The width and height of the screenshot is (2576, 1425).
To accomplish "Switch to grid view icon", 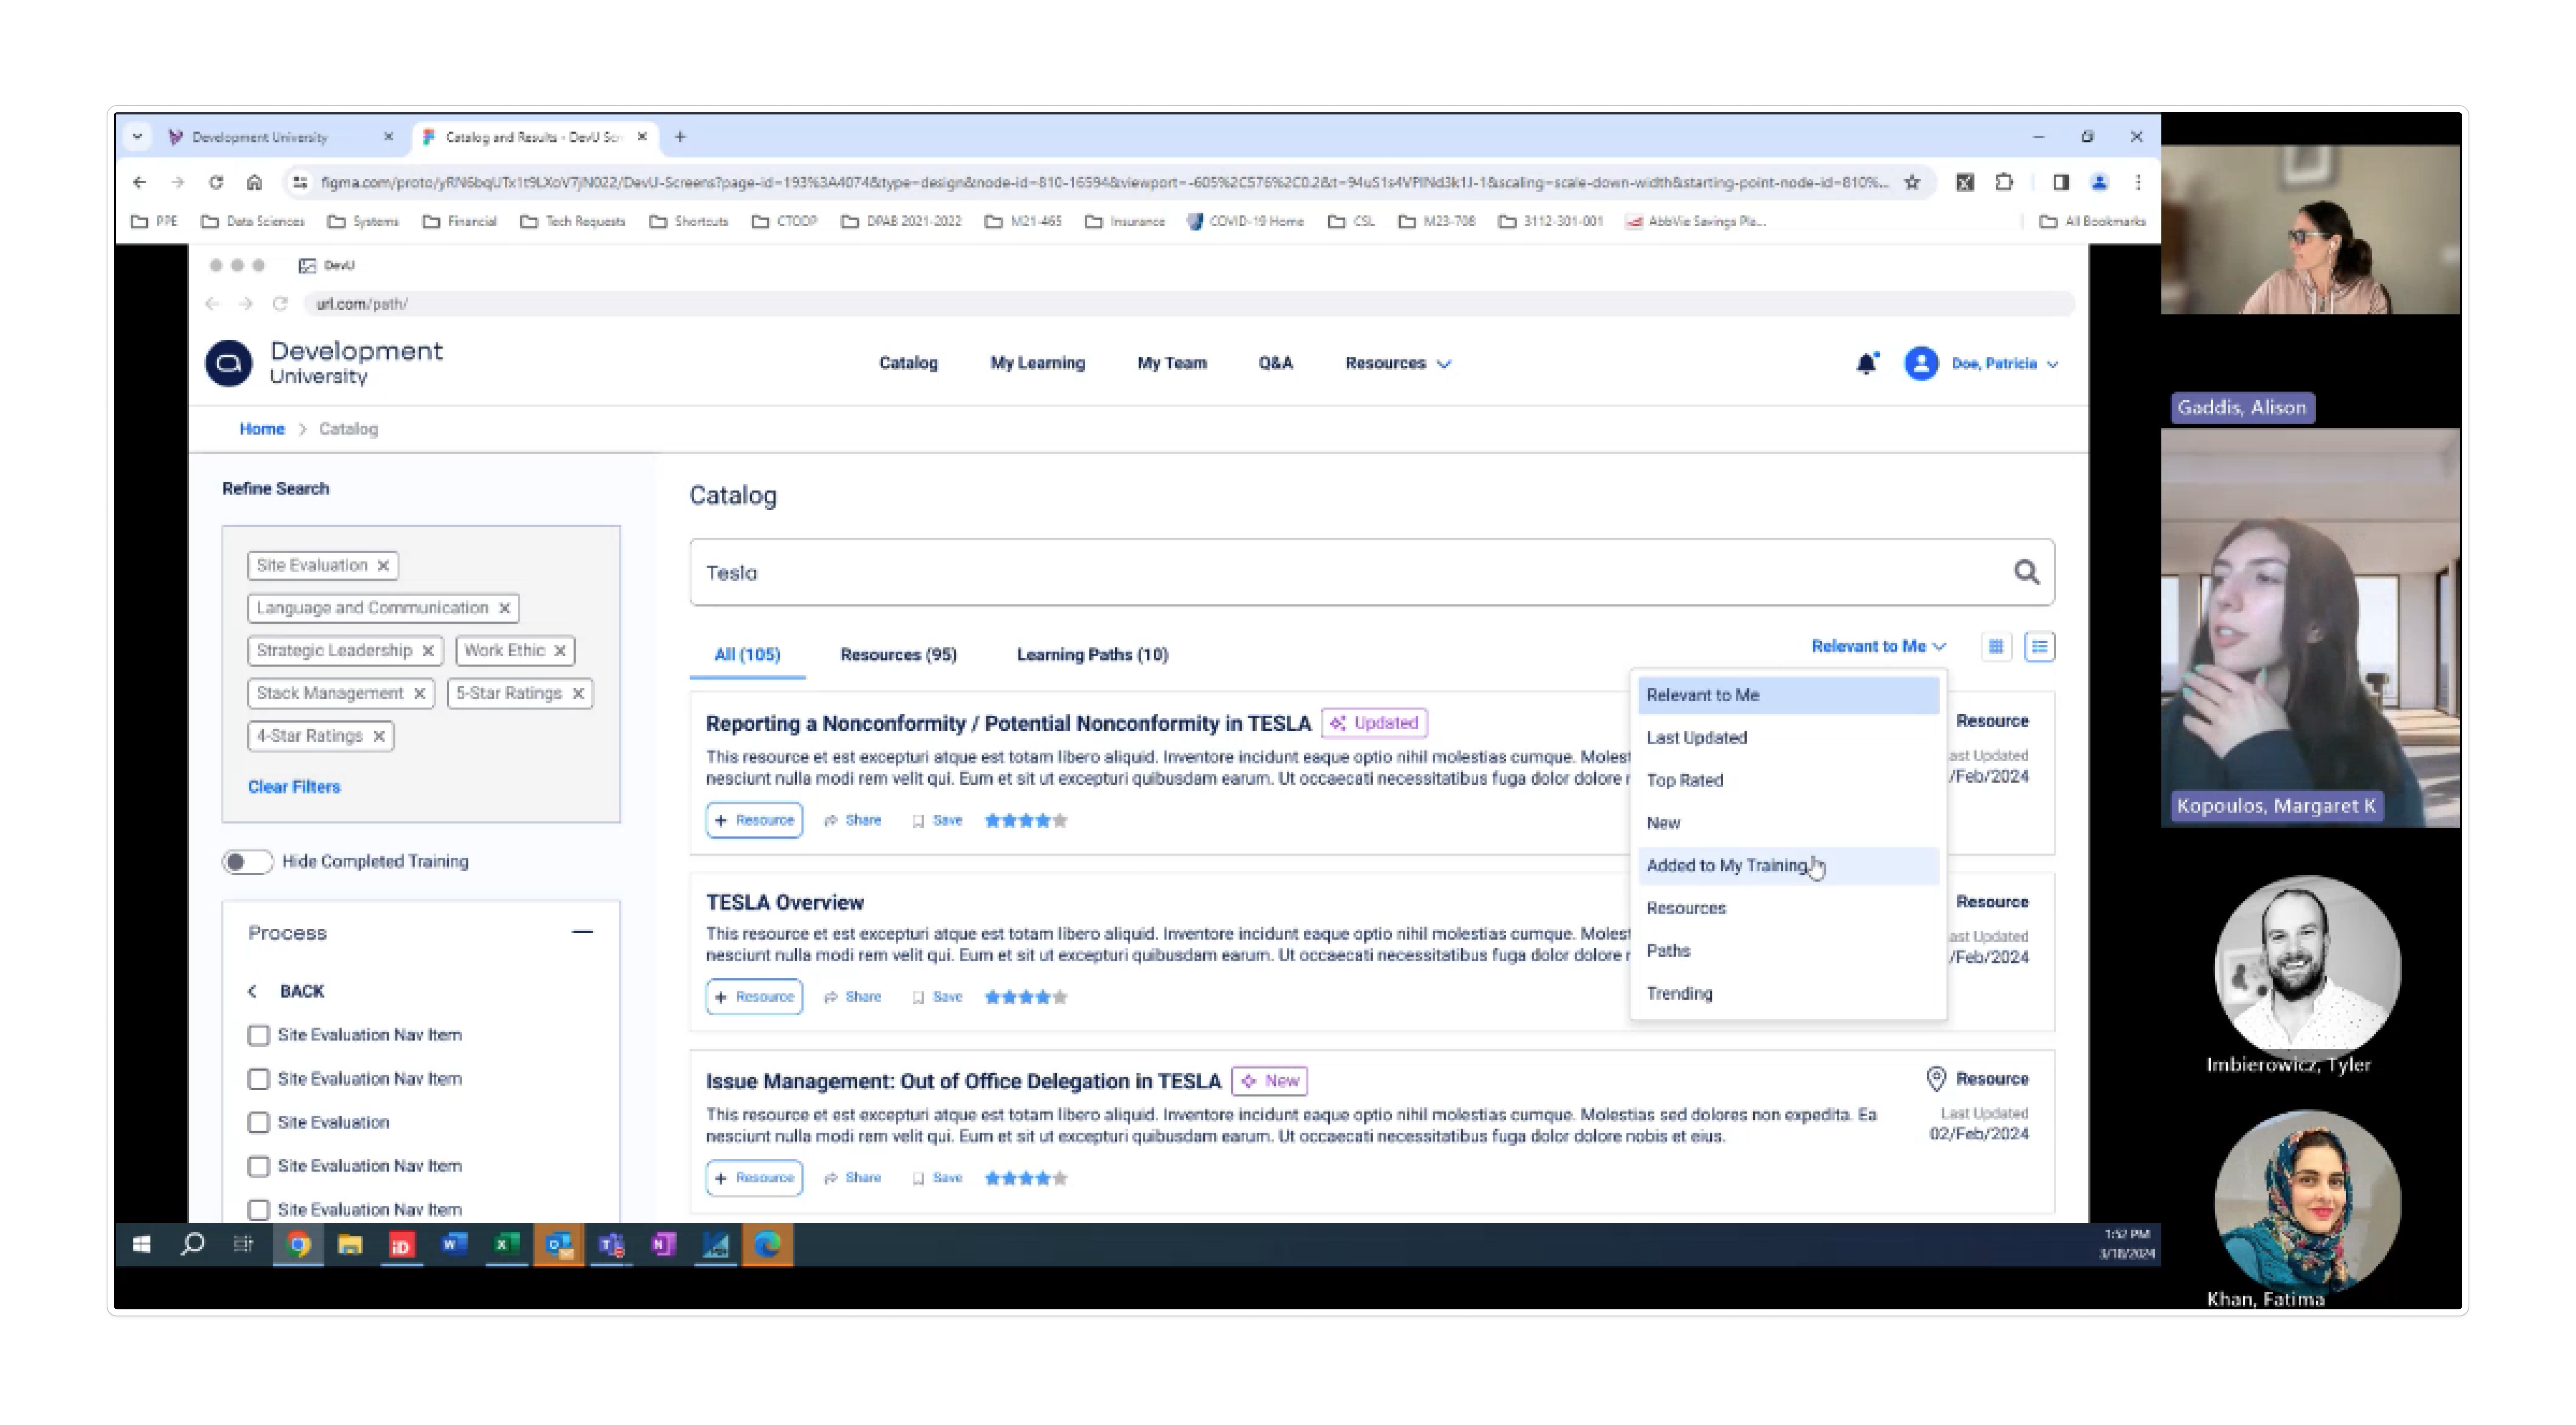I will (1996, 647).
